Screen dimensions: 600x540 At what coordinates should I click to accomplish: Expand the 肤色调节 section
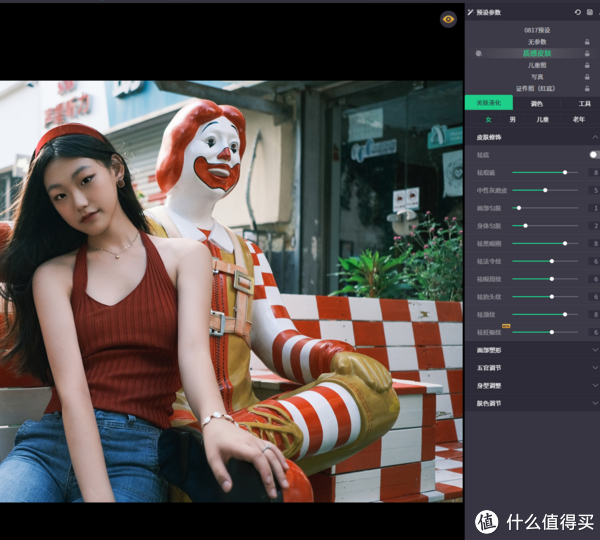595,403
